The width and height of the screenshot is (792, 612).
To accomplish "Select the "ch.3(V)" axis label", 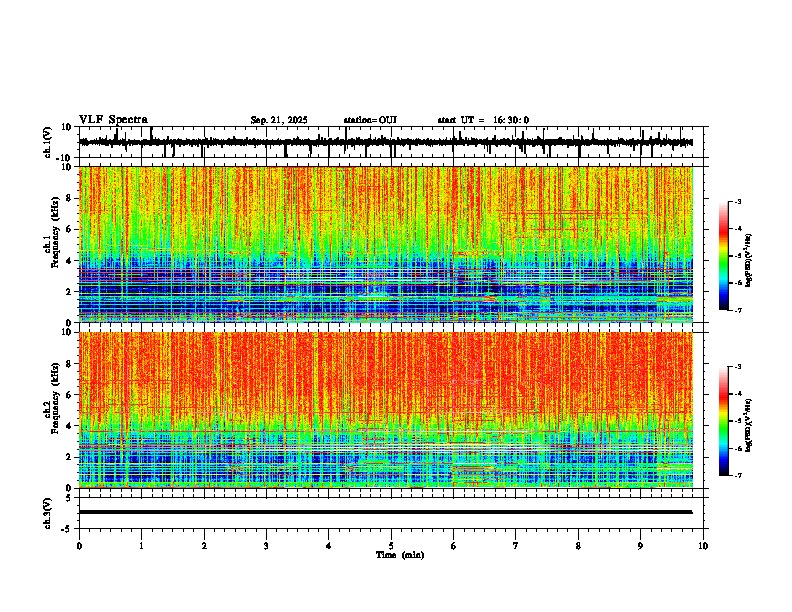I will click(x=48, y=513).
